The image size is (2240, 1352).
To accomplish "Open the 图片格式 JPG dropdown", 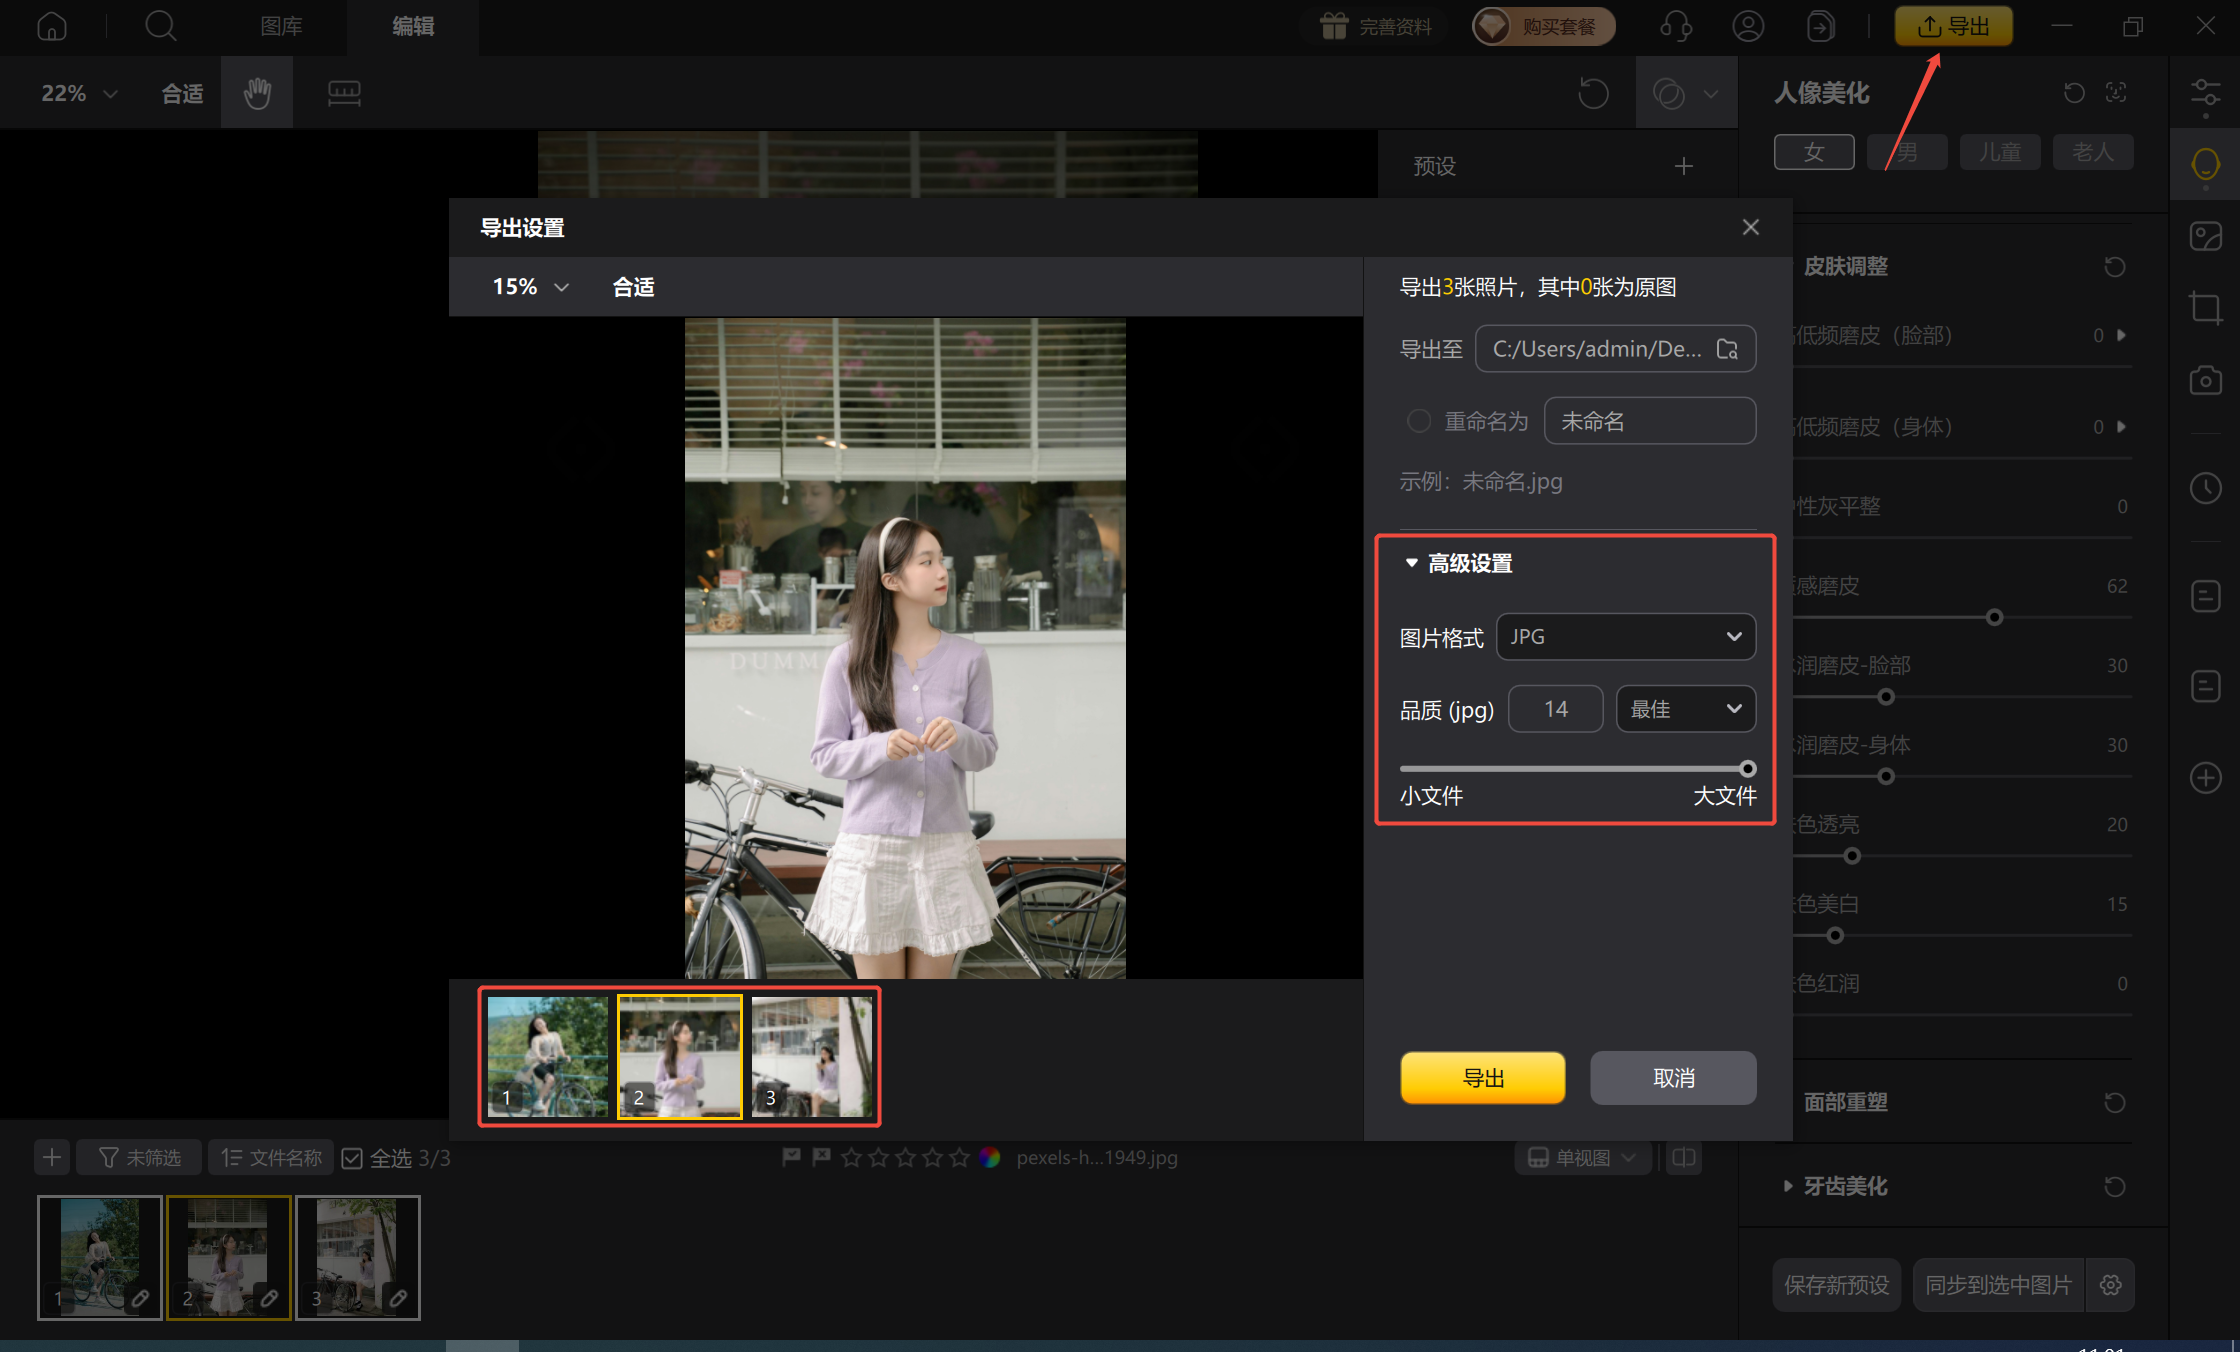I will (x=1625, y=637).
